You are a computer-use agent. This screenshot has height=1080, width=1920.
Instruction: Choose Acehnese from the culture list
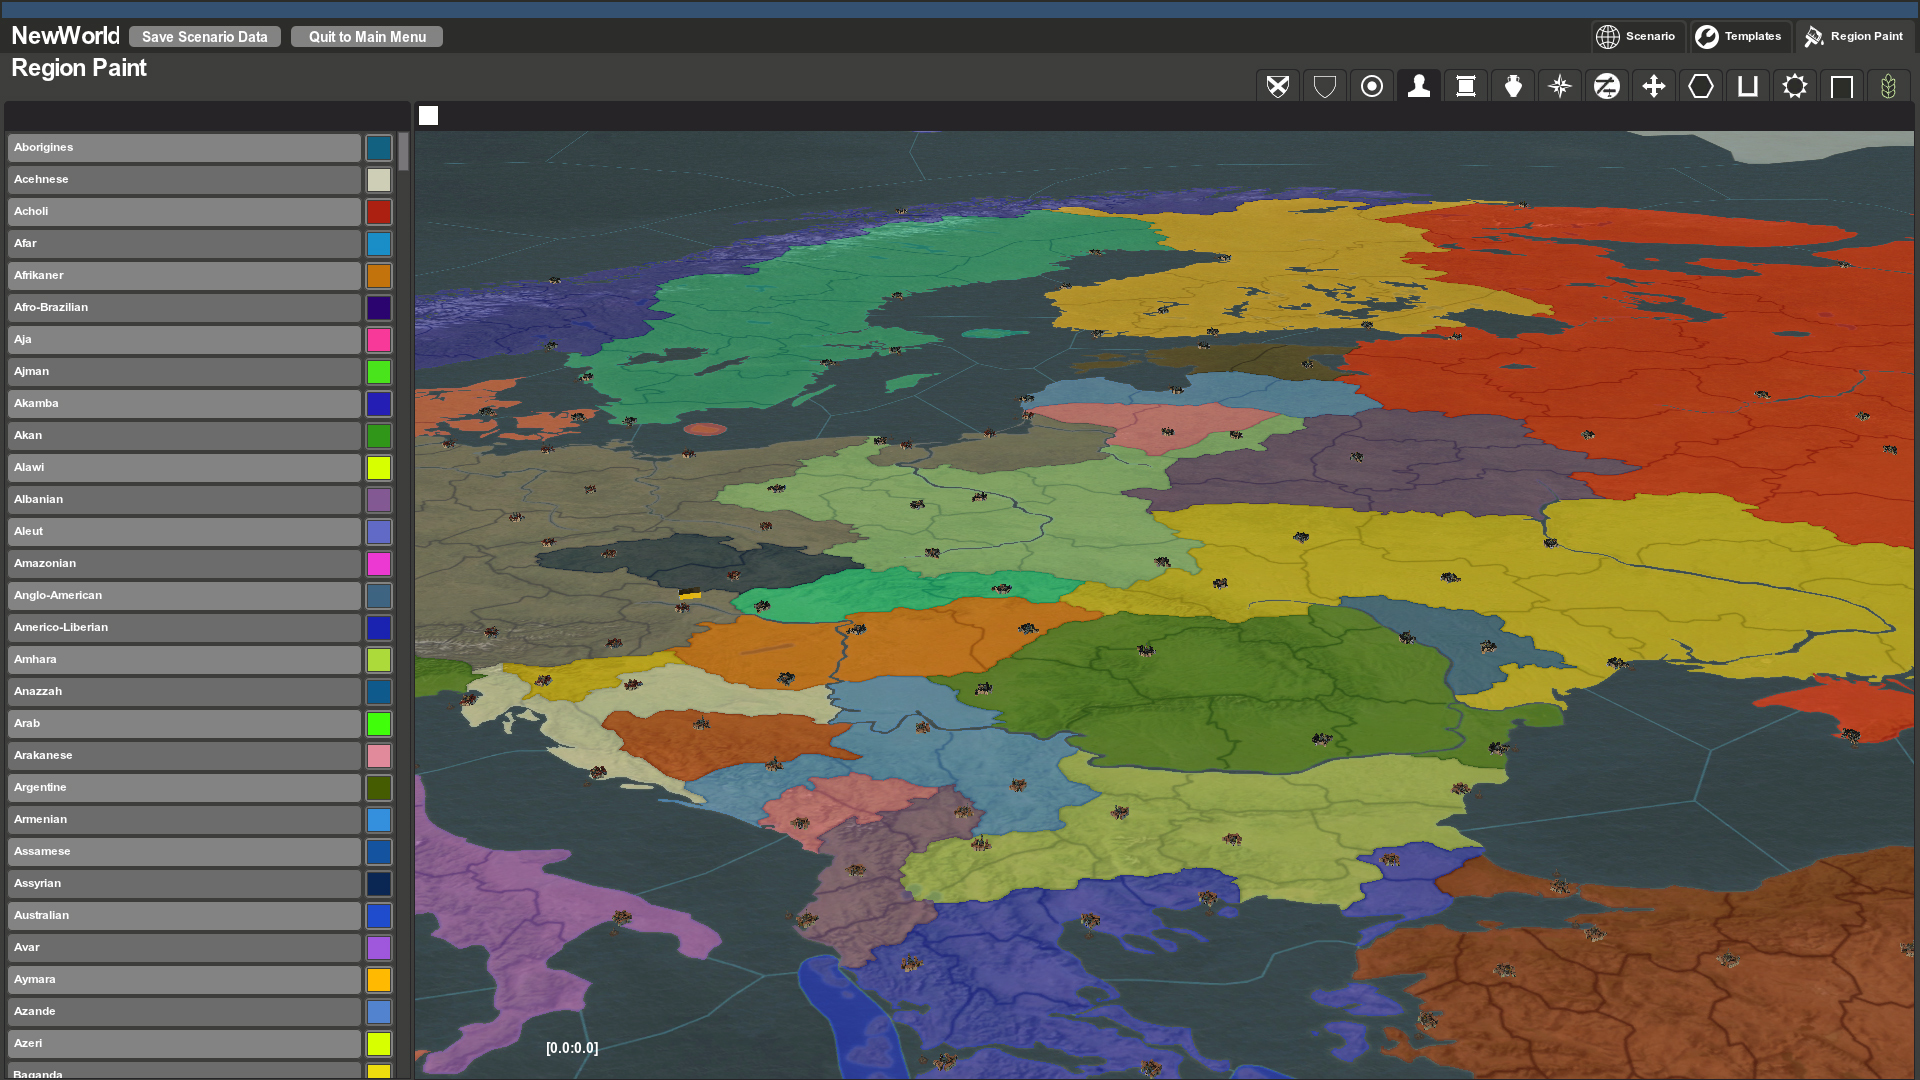[x=184, y=180]
